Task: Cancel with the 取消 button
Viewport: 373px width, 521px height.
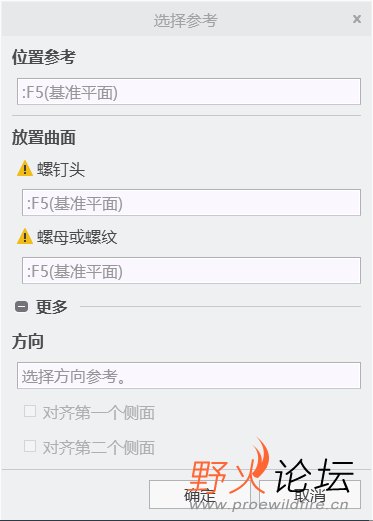Action: (x=310, y=495)
